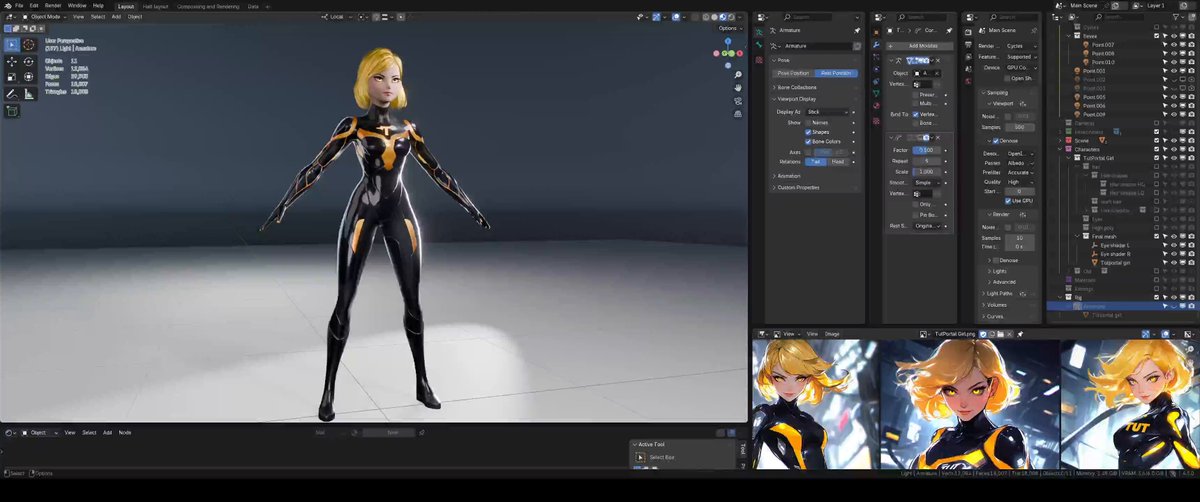The image size is (1200, 502).
Task: Click the Pose Position button
Action: pos(794,73)
